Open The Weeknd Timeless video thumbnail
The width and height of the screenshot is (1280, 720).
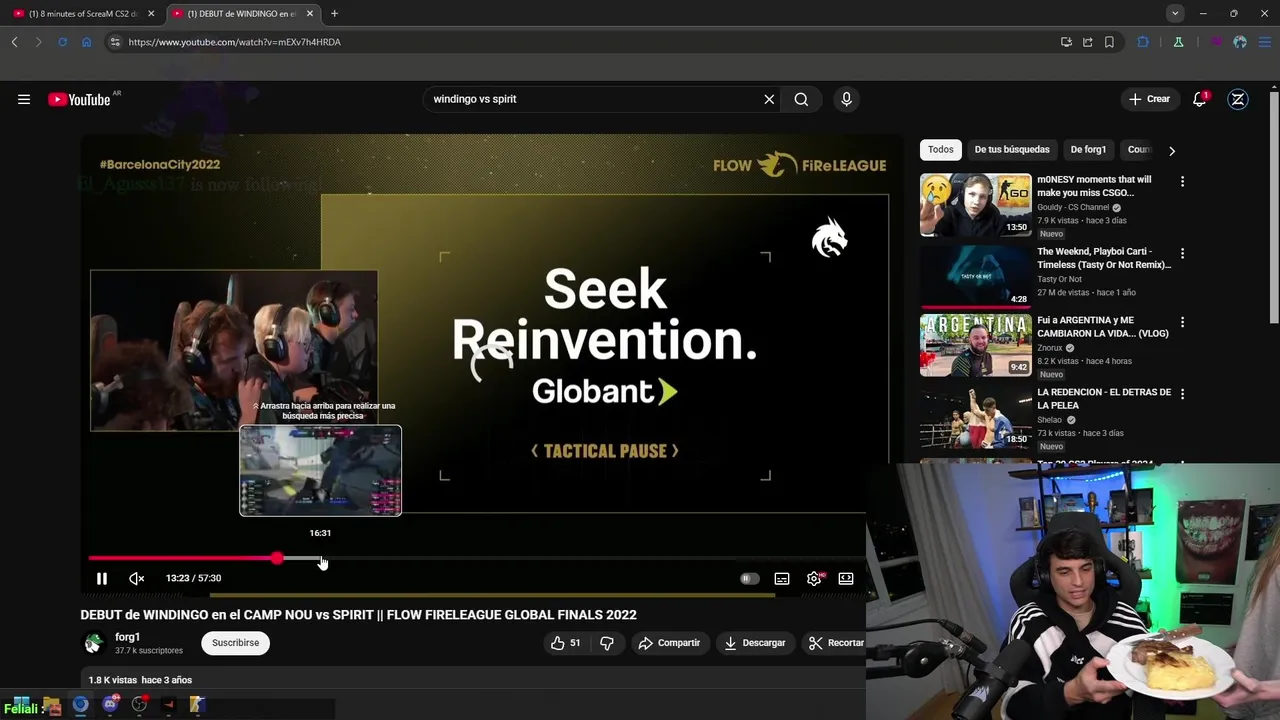[x=975, y=277]
